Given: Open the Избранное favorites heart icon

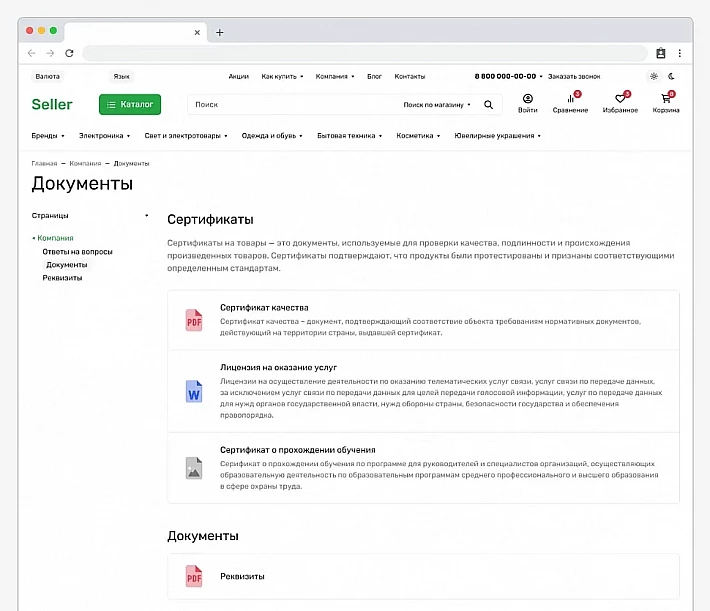Looking at the screenshot, I should point(620,99).
